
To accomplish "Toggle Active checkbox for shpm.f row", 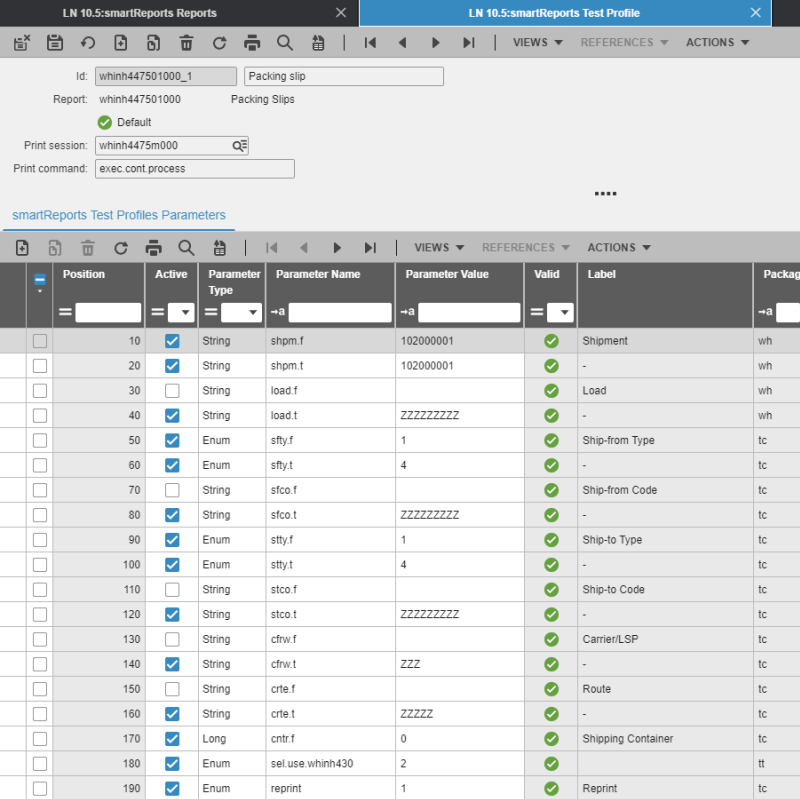I will (x=172, y=341).
